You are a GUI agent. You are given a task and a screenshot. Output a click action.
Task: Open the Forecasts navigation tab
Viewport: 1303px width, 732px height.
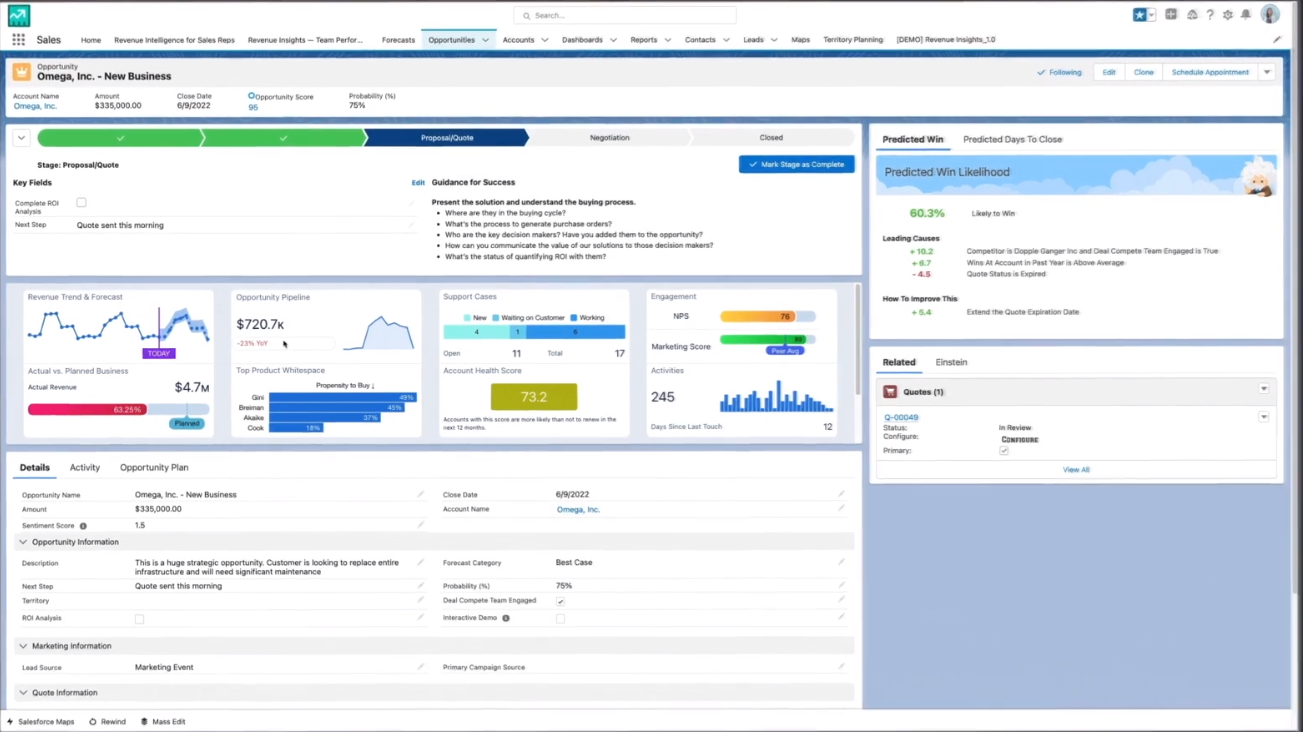(x=398, y=40)
